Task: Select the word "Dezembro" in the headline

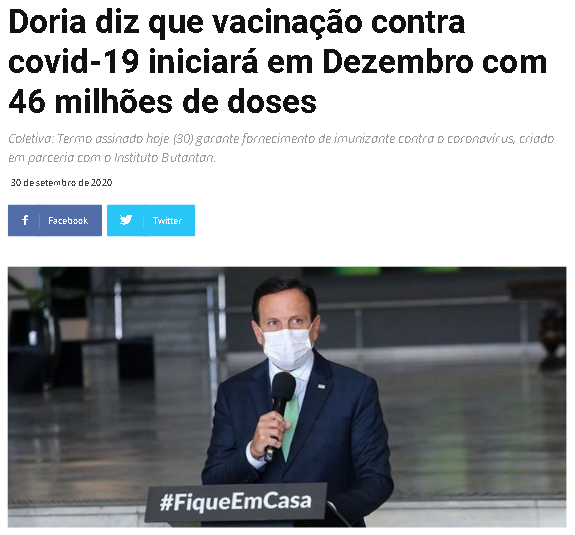Action: 399,62
